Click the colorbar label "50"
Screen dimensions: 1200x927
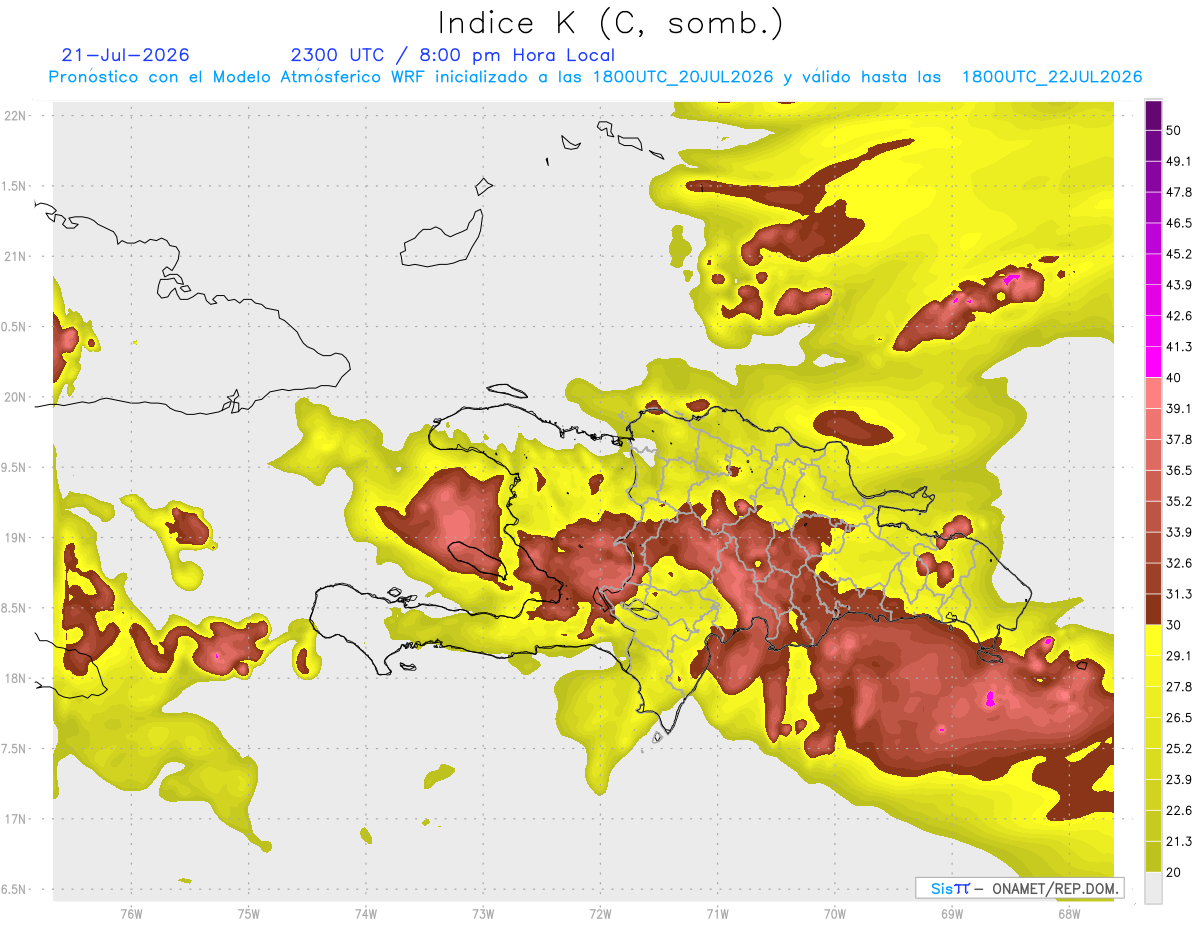click(1175, 130)
